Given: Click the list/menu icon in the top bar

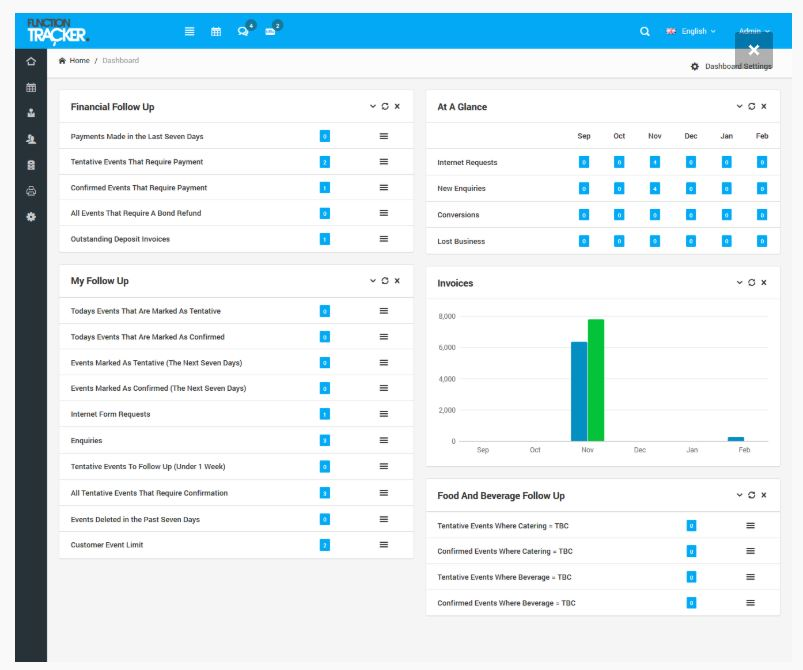Looking at the screenshot, I should [189, 30].
